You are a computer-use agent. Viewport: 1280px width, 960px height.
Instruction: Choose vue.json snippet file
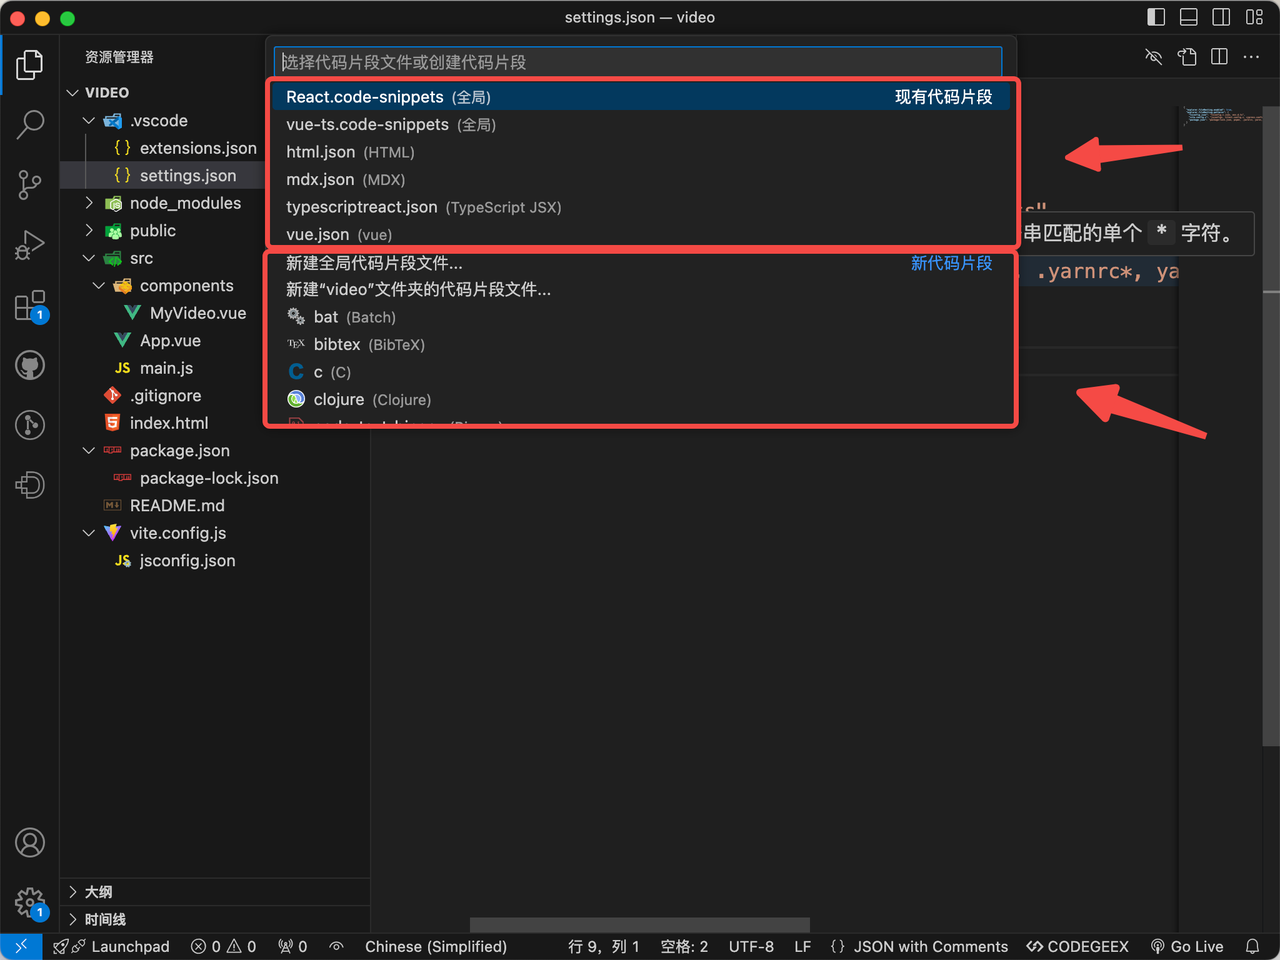pyautogui.click(x=318, y=235)
